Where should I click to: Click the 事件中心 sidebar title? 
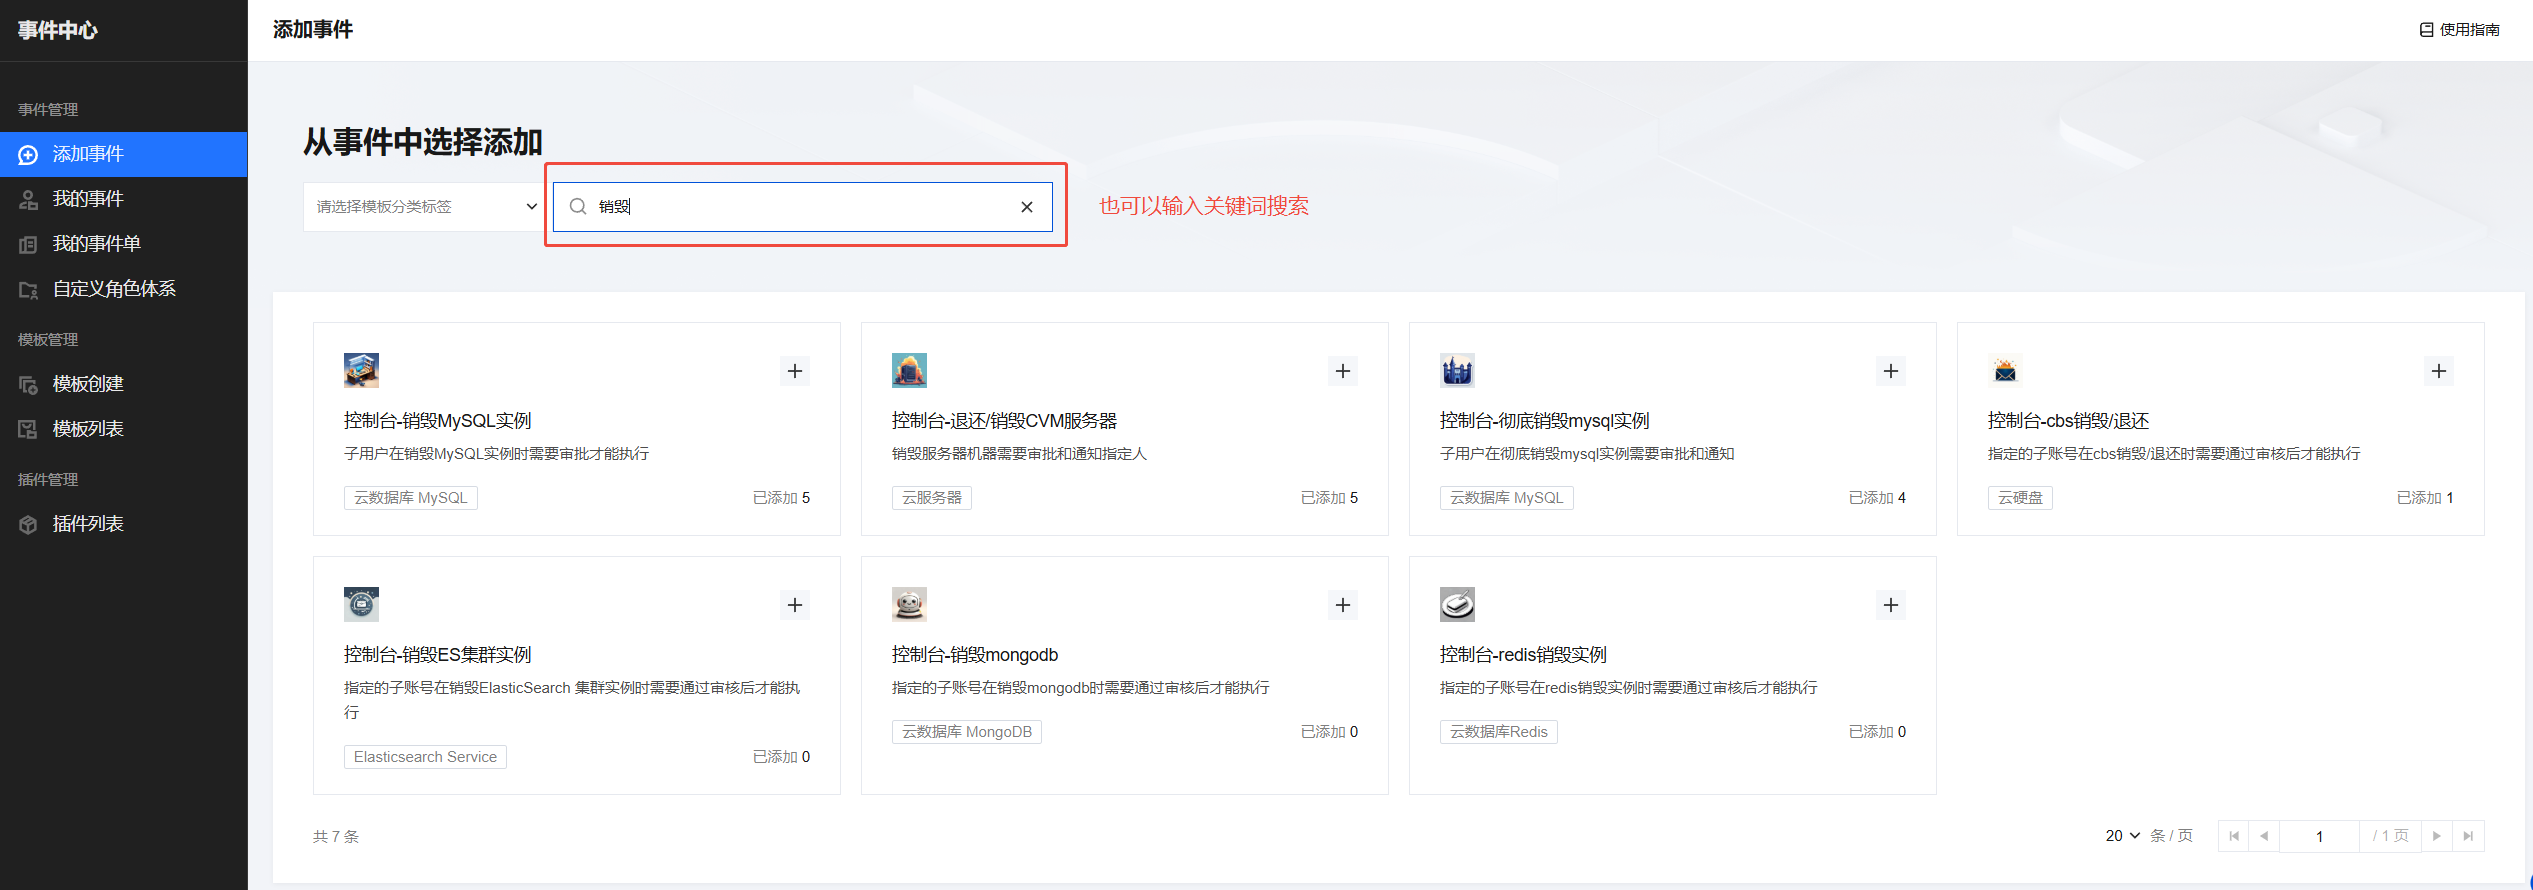pos(58,30)
